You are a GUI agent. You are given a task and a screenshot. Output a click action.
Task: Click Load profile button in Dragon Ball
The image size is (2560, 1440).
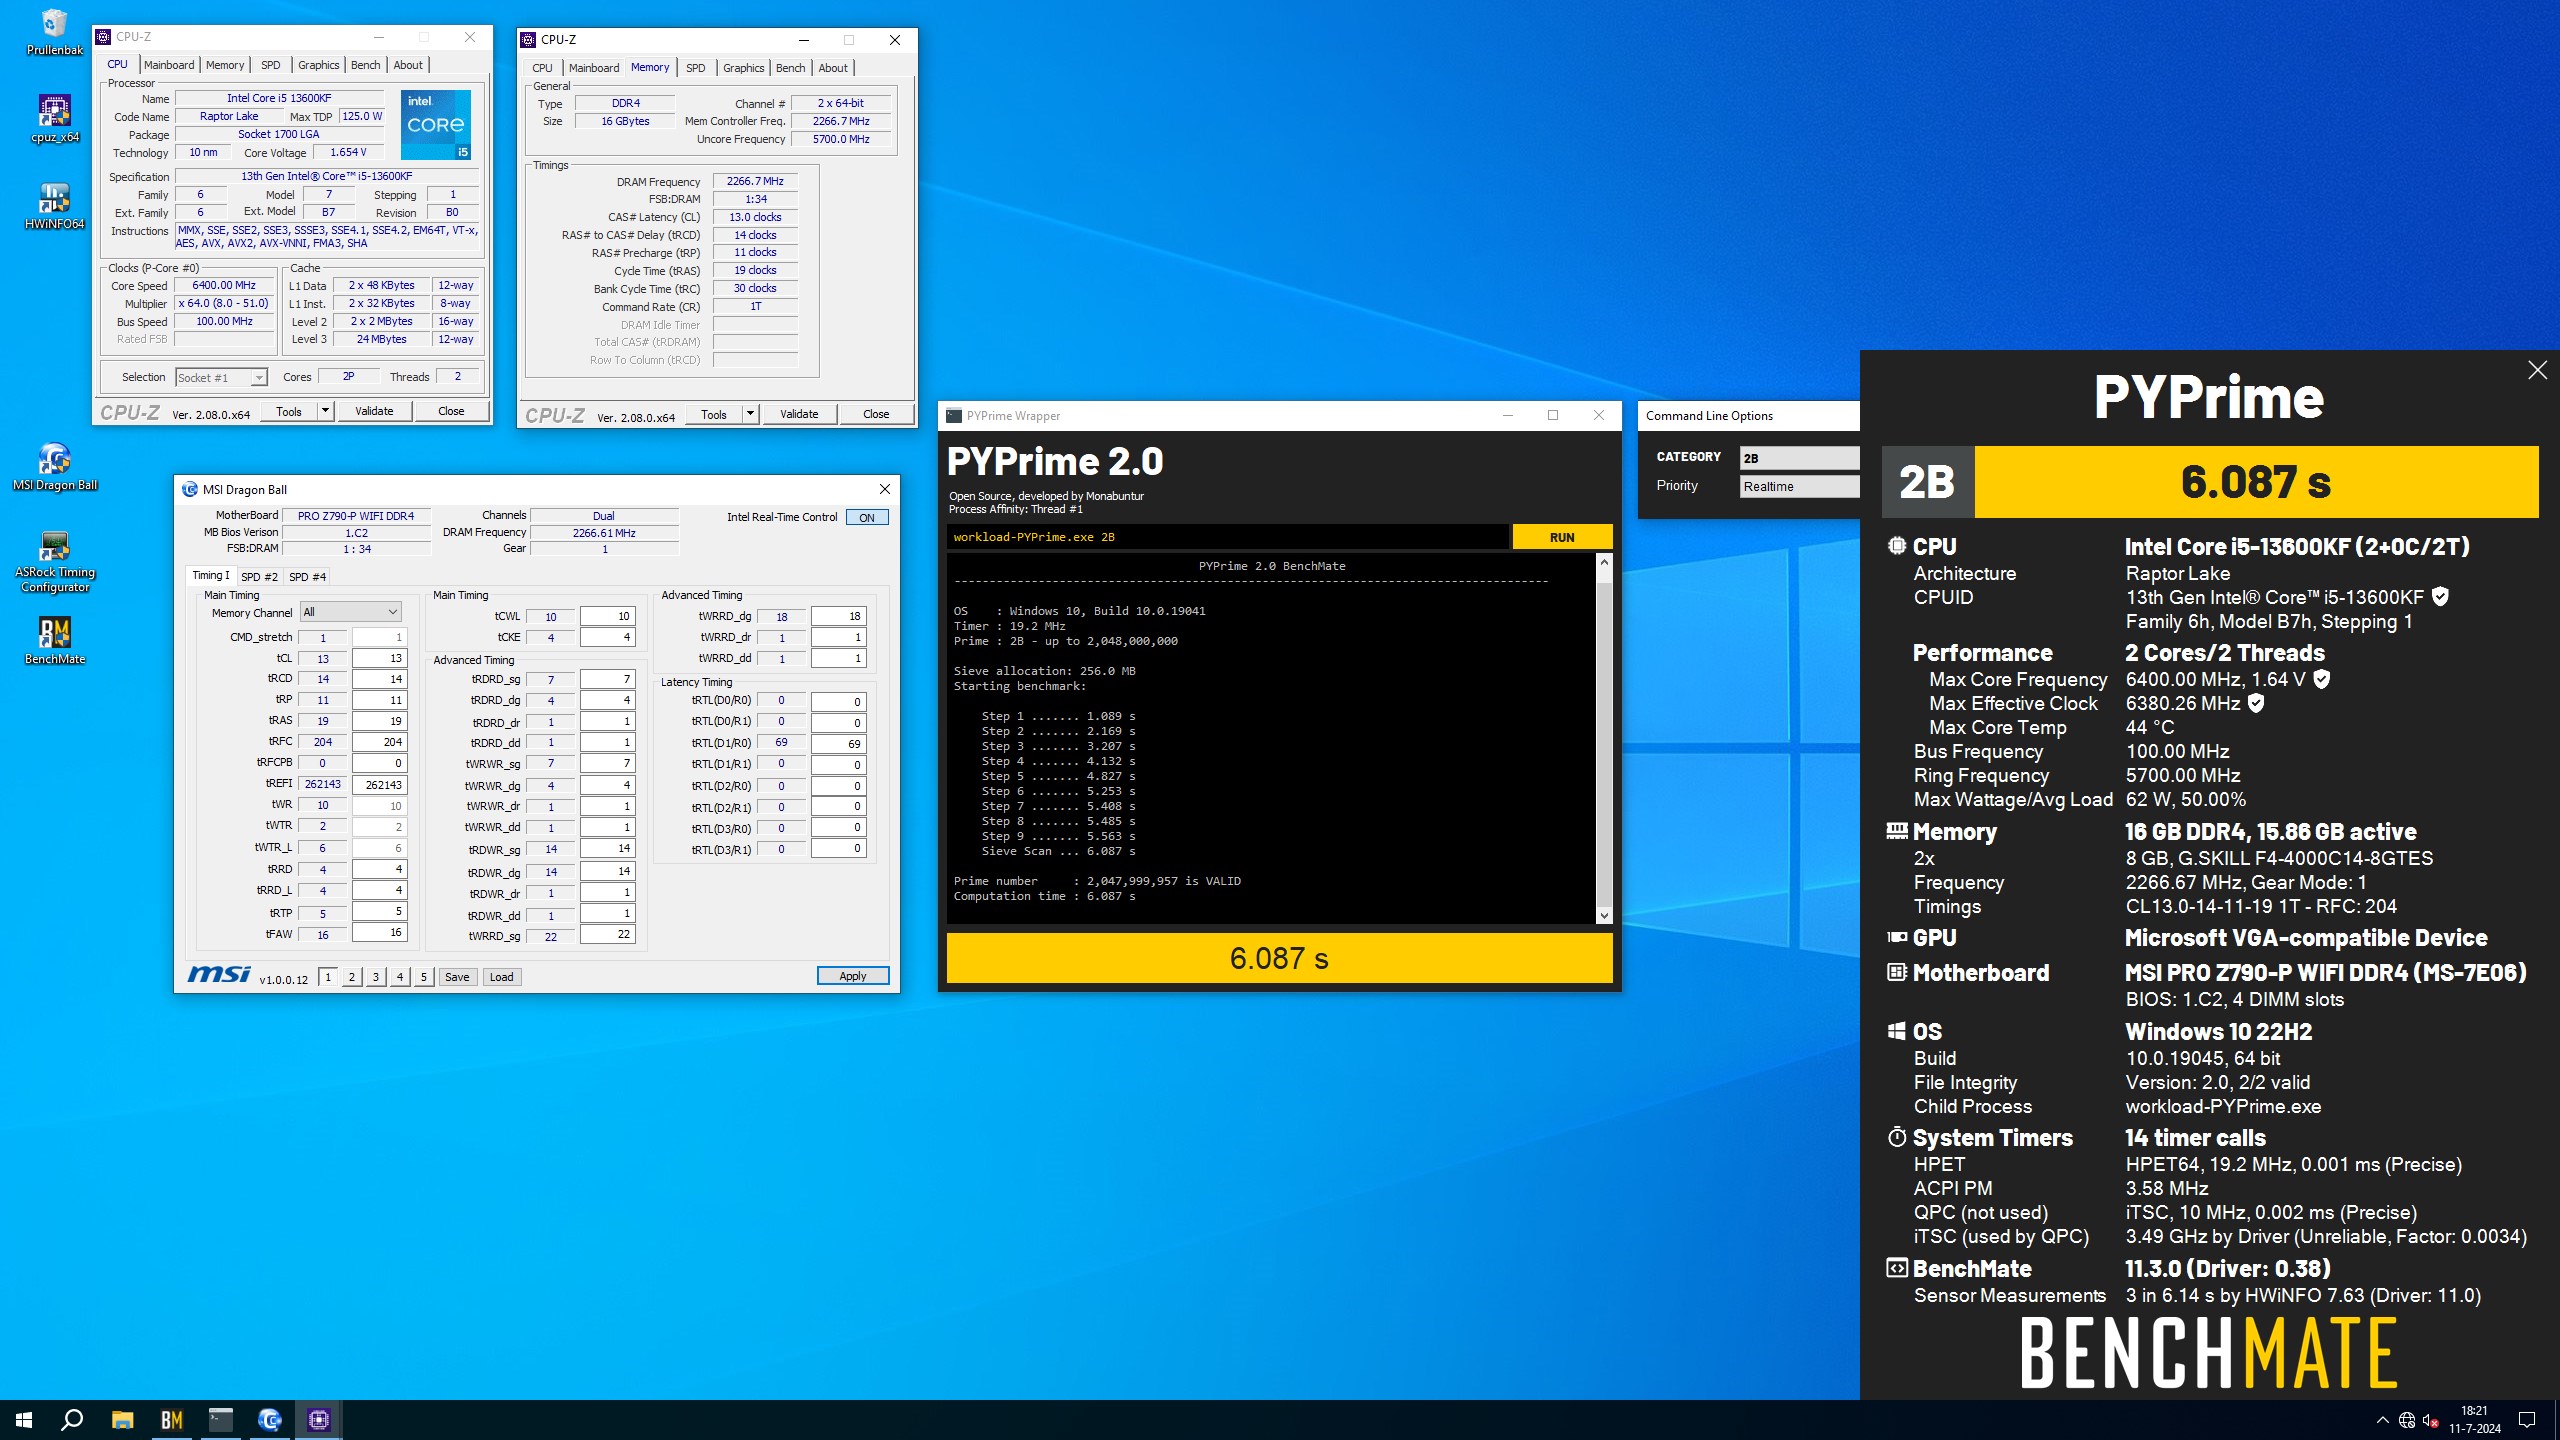[x=501, y=977]
